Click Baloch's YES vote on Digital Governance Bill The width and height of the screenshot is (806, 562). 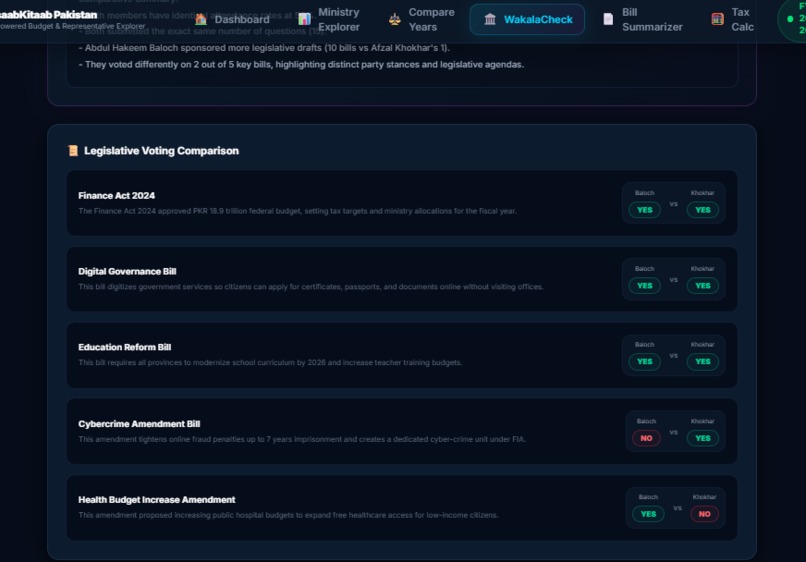pos(645,285)
